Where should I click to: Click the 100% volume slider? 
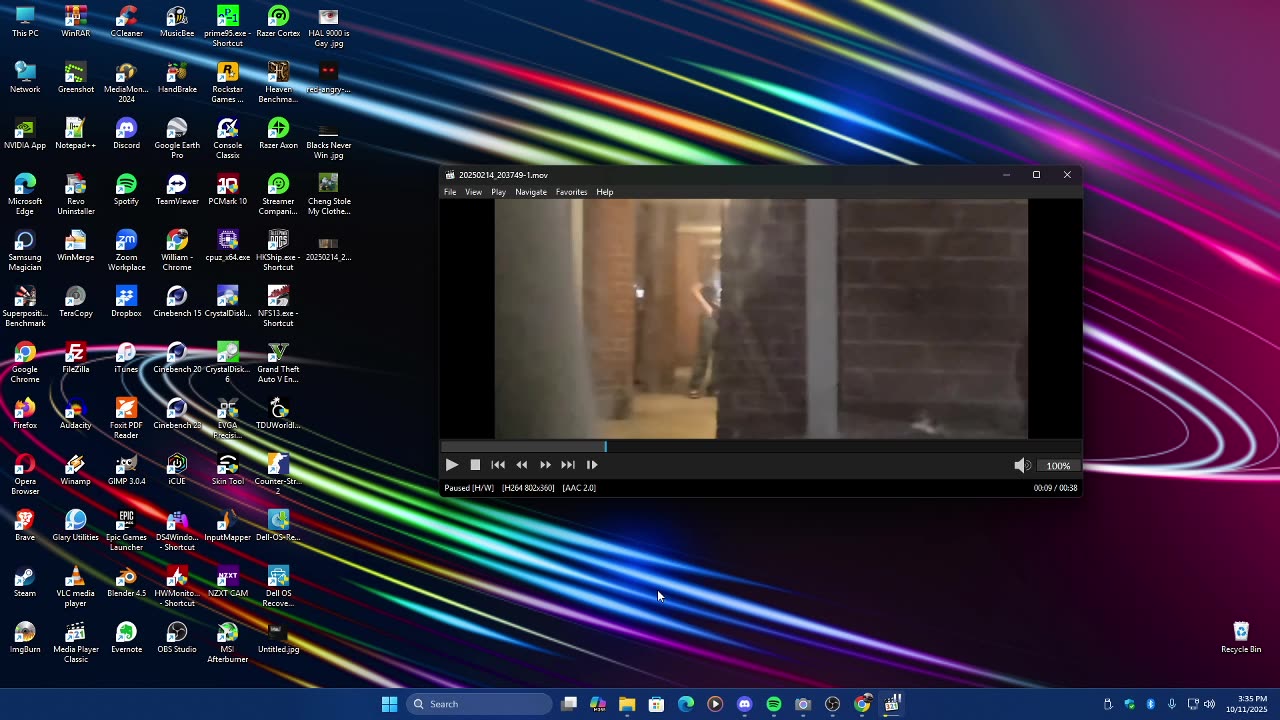[x=1058, y=466]
